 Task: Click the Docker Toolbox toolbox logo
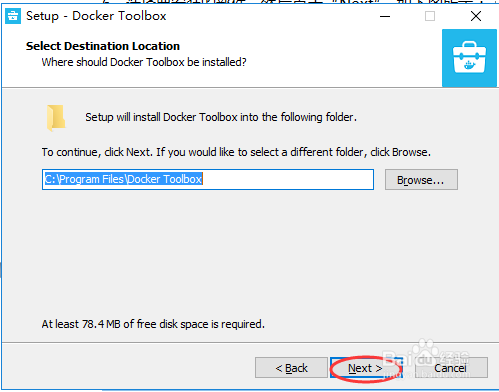[x=469, y=58]
